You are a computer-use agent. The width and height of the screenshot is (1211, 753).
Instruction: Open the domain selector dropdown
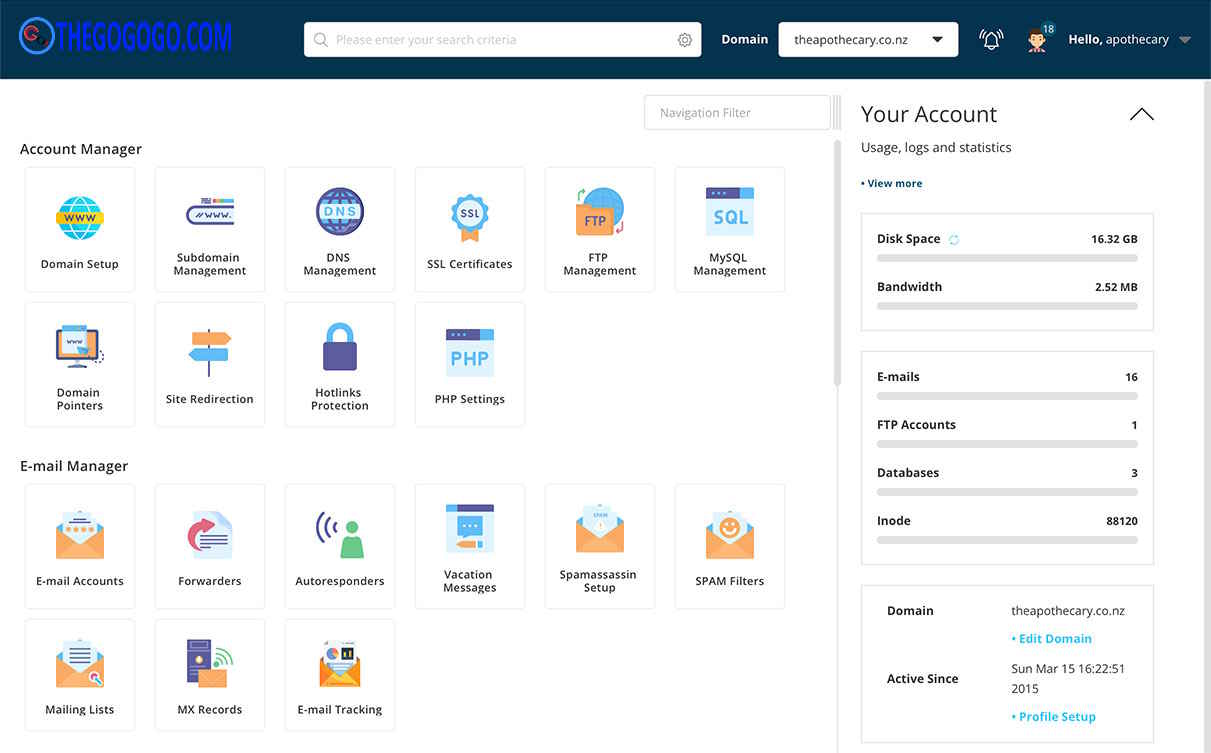[x=937, y=39]
